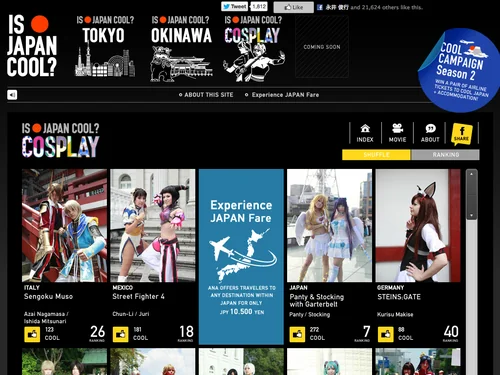The width and height of the screenshot is (500, 375).
Task: Open the Cosplay section banner at top
Action: pos(253,48)
